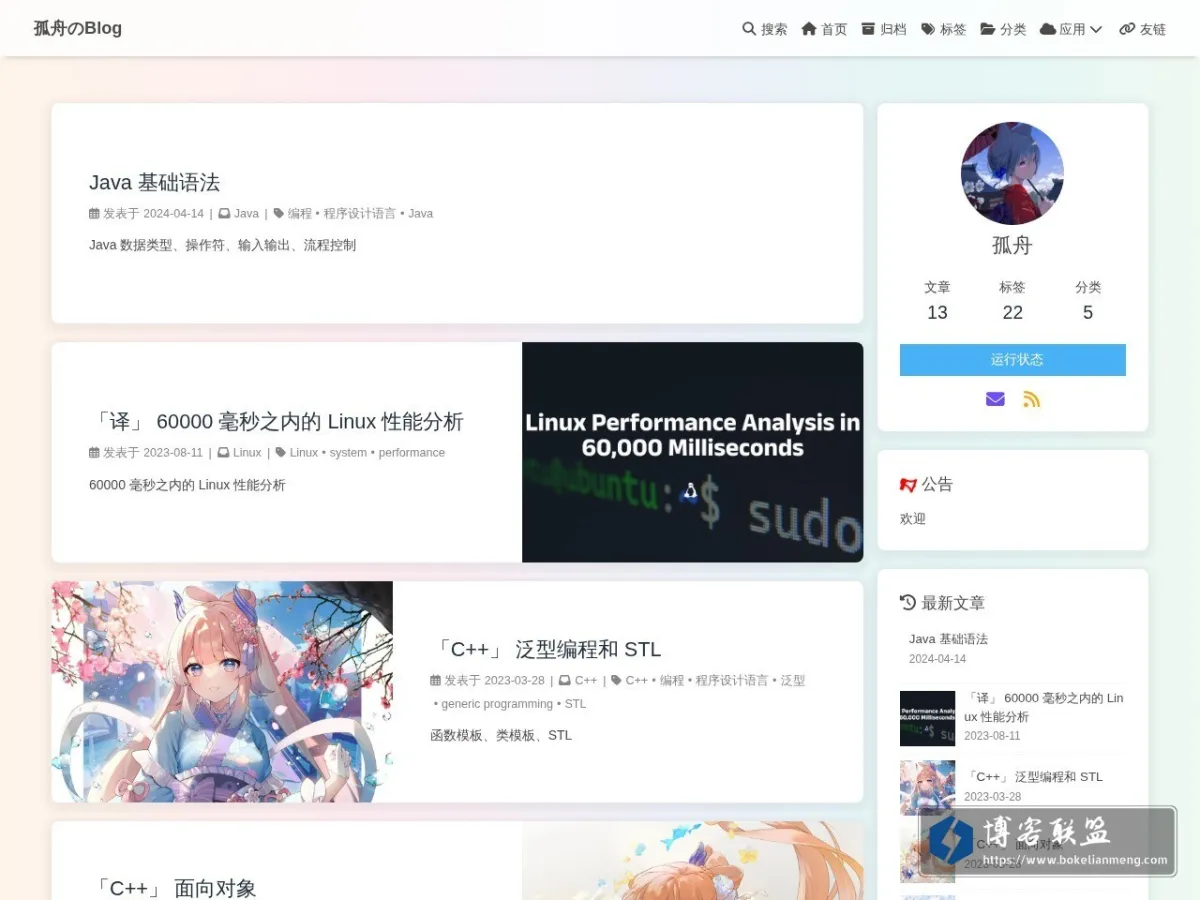The height and width of the screenshot is (900, 1200).
Task: Click summary Java 数据类型、操作符、输入输出、流程控制
Action: (x=222, y=245)
